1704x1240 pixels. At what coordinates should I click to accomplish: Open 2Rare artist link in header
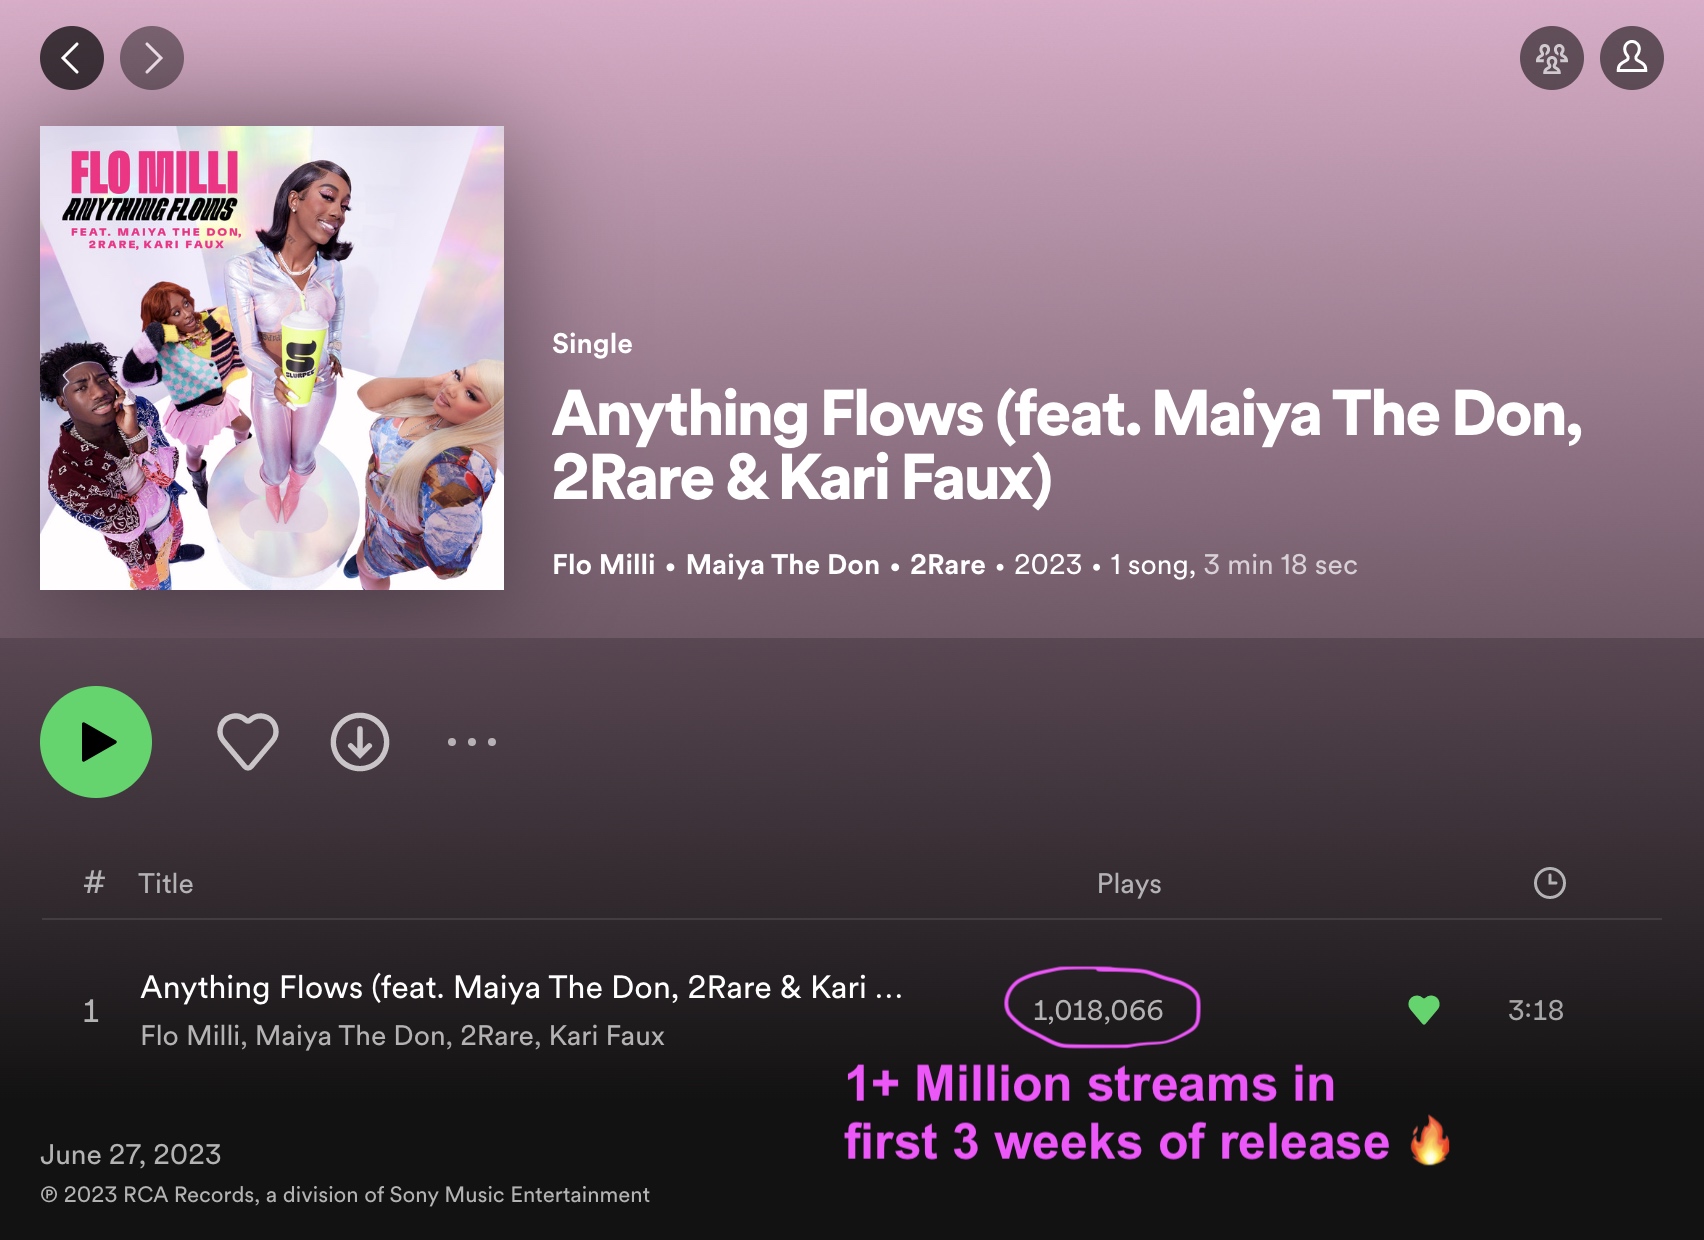tap(947, 565)
